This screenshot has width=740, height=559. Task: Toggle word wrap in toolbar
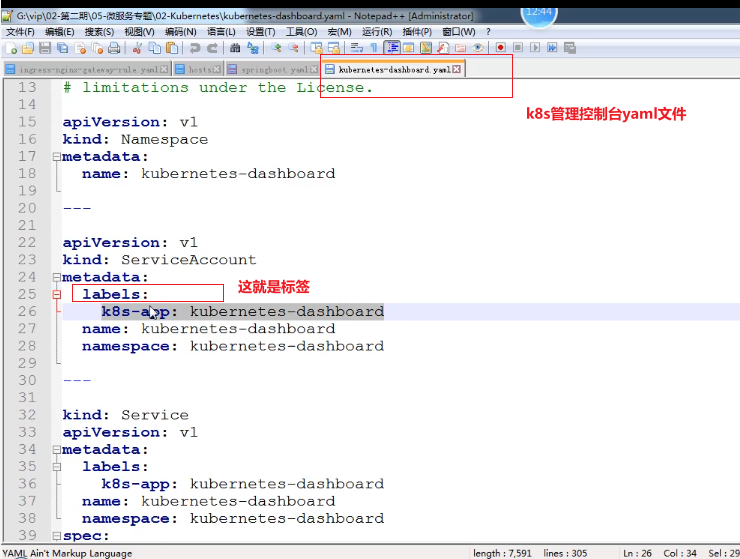(357, 48)
